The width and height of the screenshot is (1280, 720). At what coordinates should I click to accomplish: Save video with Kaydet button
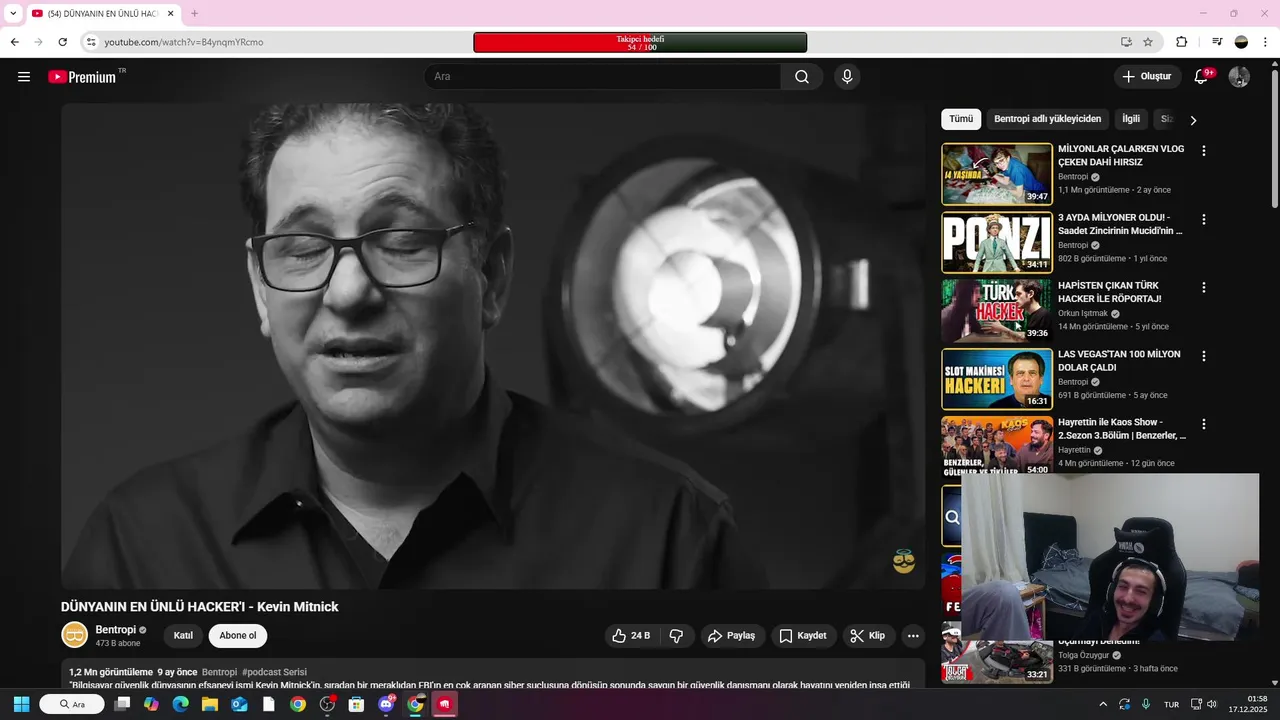click(x=803, y=636)
